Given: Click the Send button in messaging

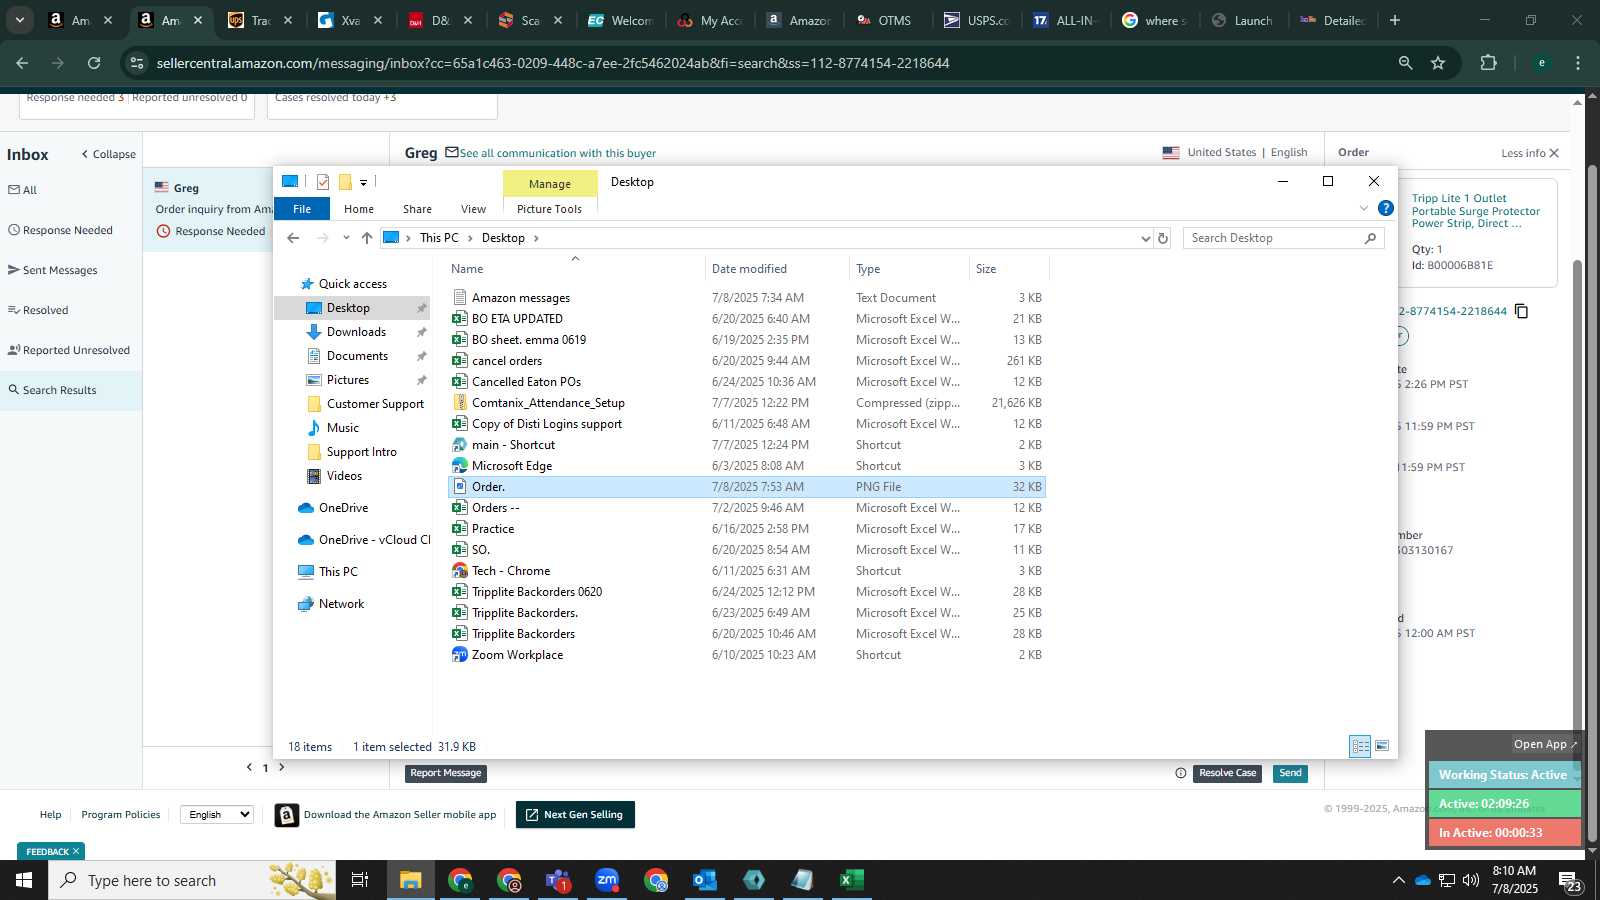Looking at the screenshot, I should pos(1290,773).
